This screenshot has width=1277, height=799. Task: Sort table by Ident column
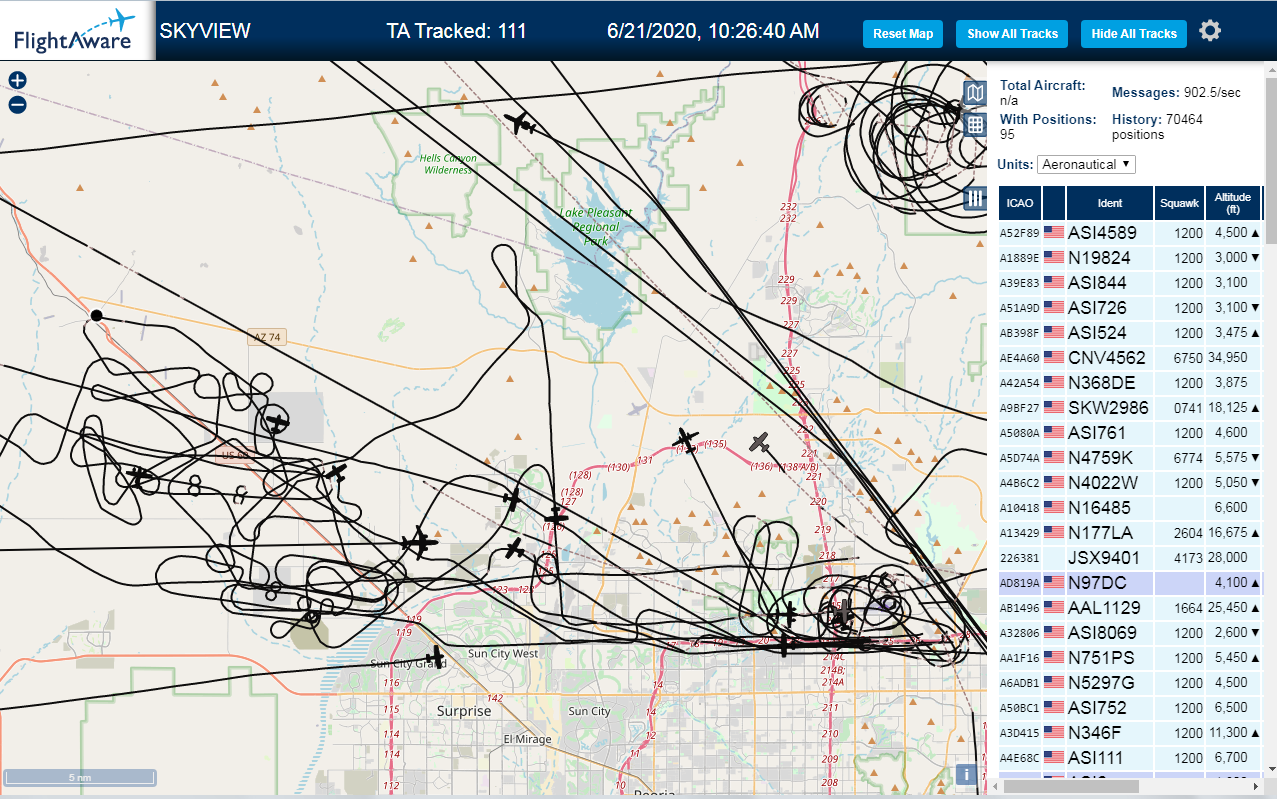click(1110, 203)
